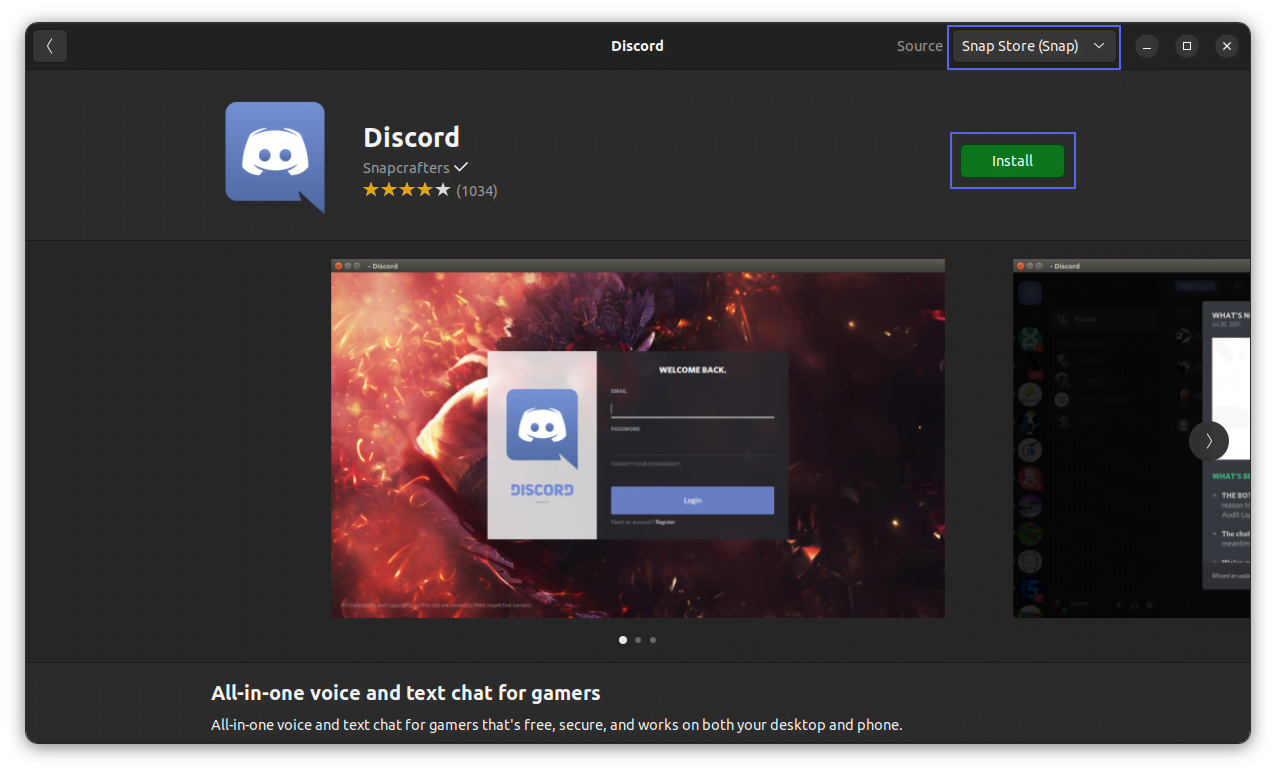Click the Snapcrafters verified checkmark
Screen dimensions: 1276x772
point(460,166)
